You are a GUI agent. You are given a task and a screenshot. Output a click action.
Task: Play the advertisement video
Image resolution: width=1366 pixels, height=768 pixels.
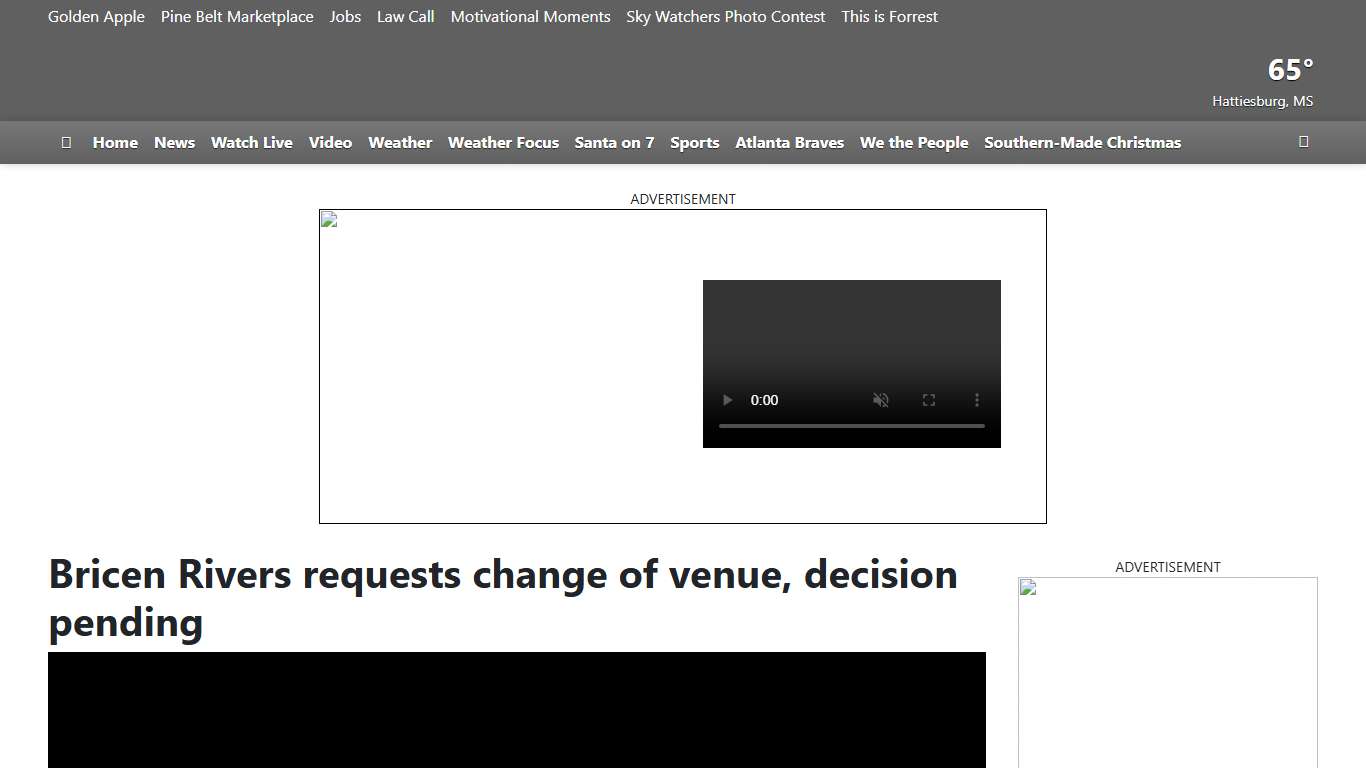pyautogui.click(x=727, y=400)
